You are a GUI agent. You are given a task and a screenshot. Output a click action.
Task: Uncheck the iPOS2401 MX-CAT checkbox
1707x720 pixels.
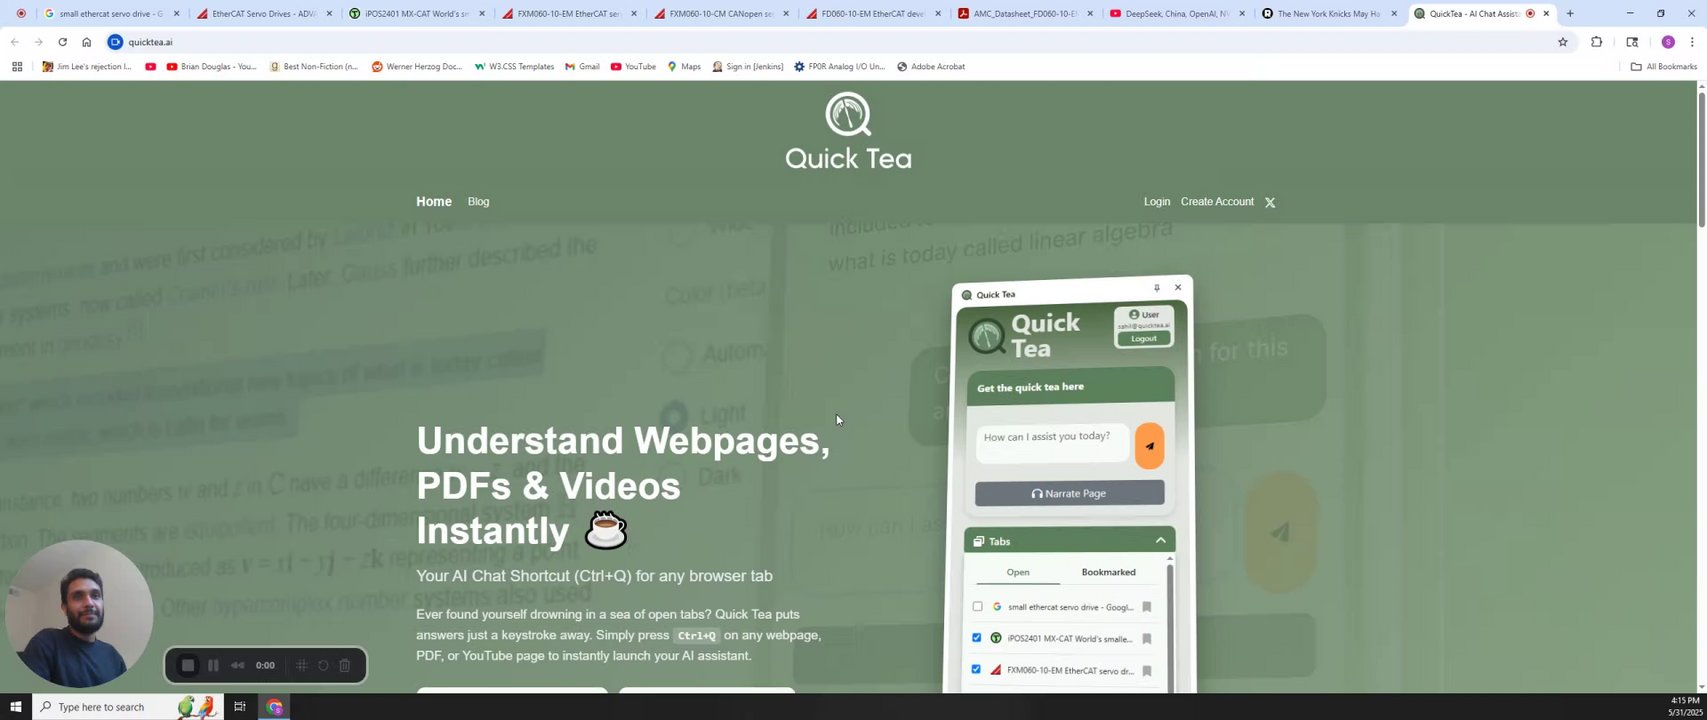(x=977, y=638)
